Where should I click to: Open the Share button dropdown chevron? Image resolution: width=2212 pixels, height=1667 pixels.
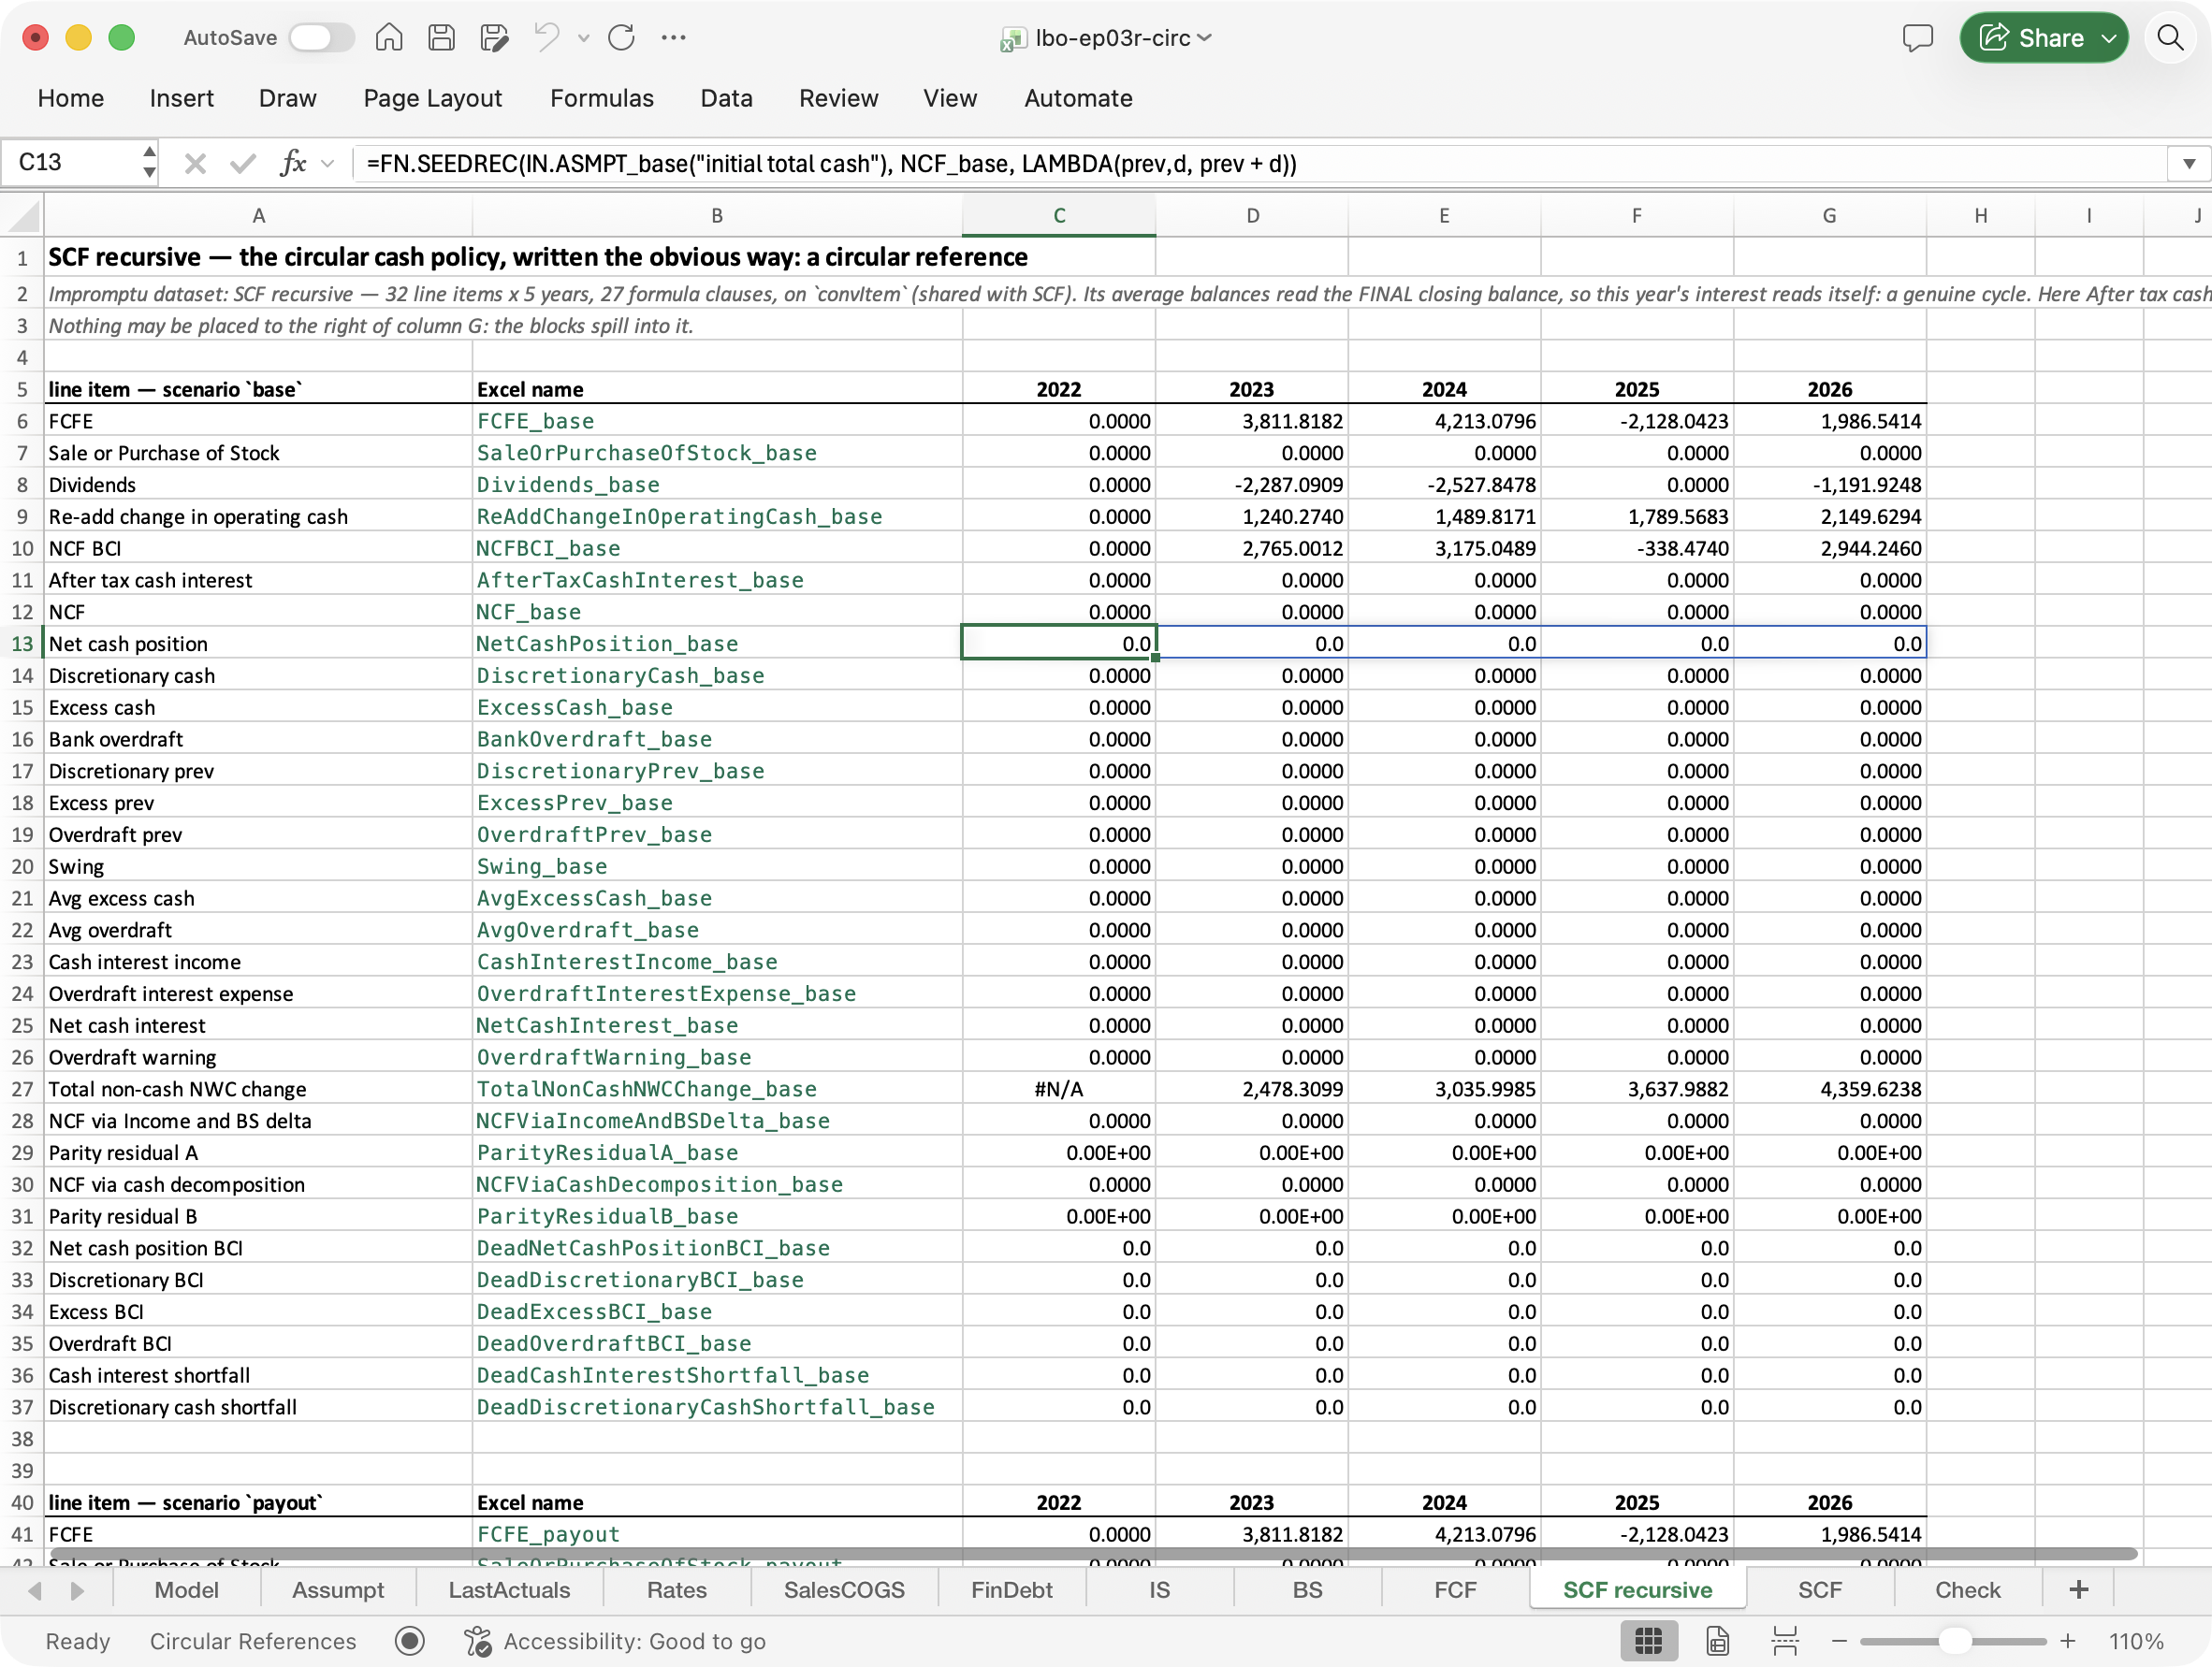pos(2109,38)
